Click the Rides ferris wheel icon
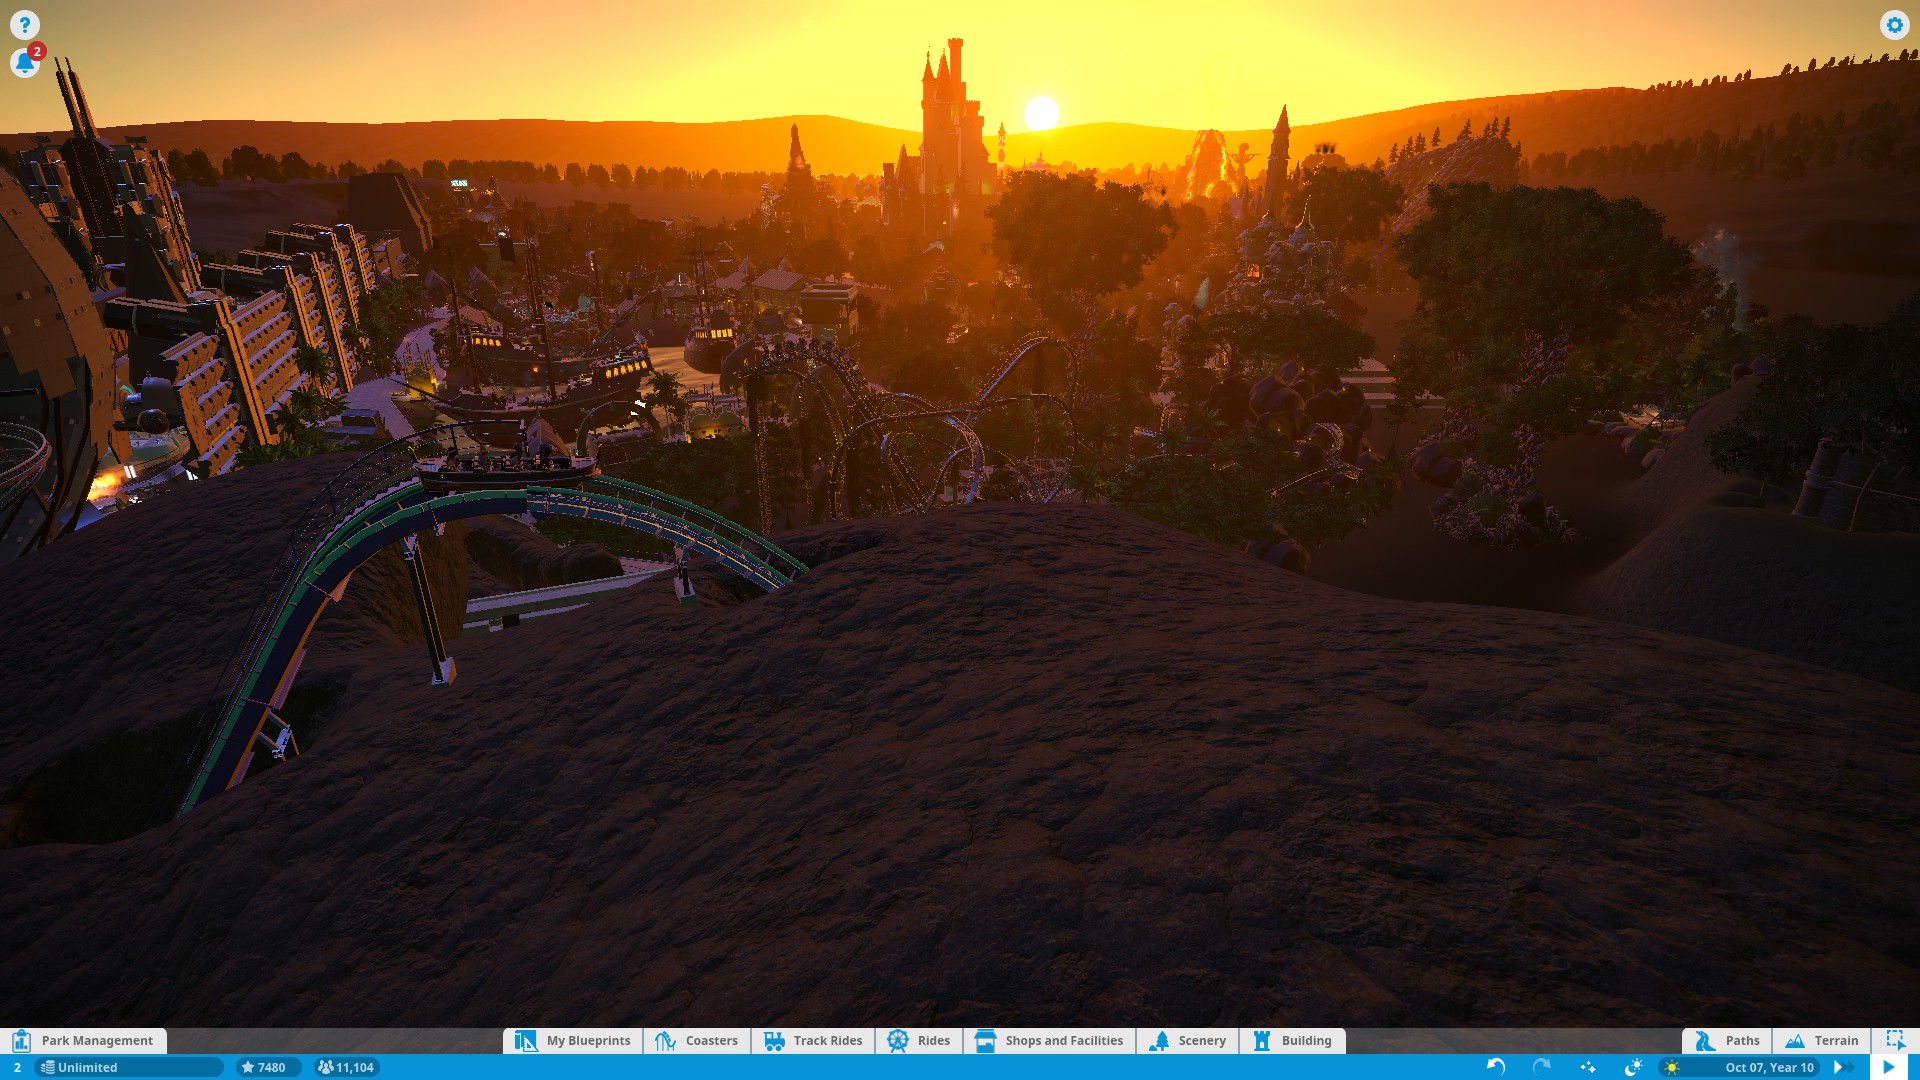This screenshot has height=1080, width=1920. (898, 1040)
